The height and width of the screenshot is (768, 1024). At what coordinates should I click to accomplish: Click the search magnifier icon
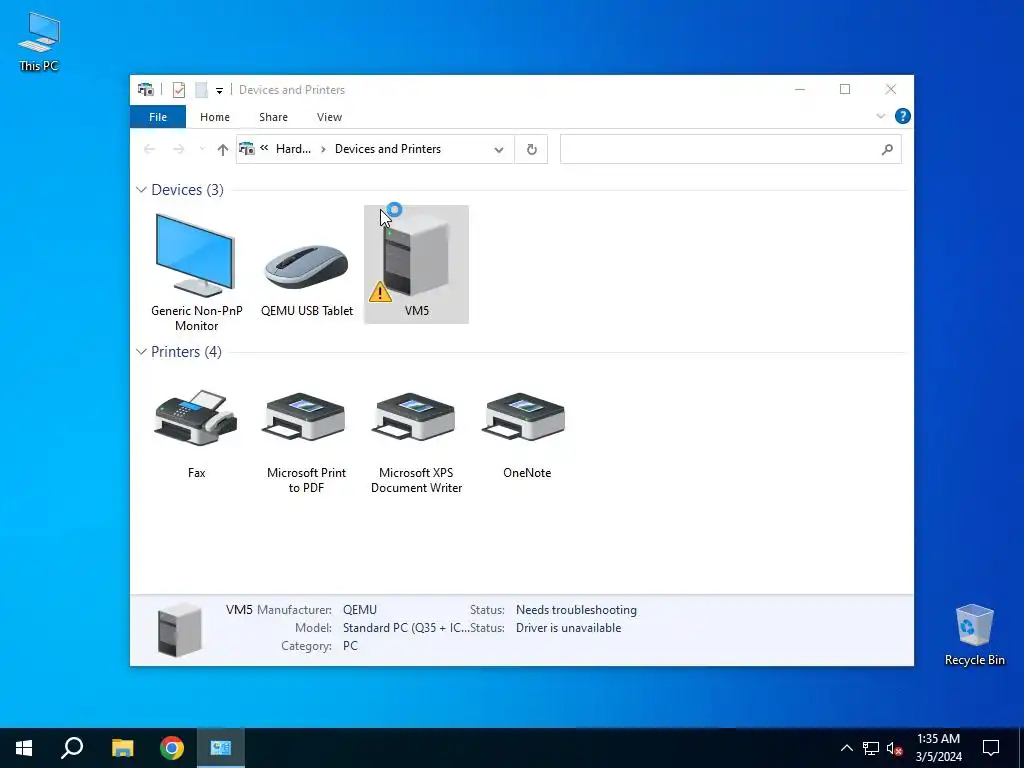[887, 150]
